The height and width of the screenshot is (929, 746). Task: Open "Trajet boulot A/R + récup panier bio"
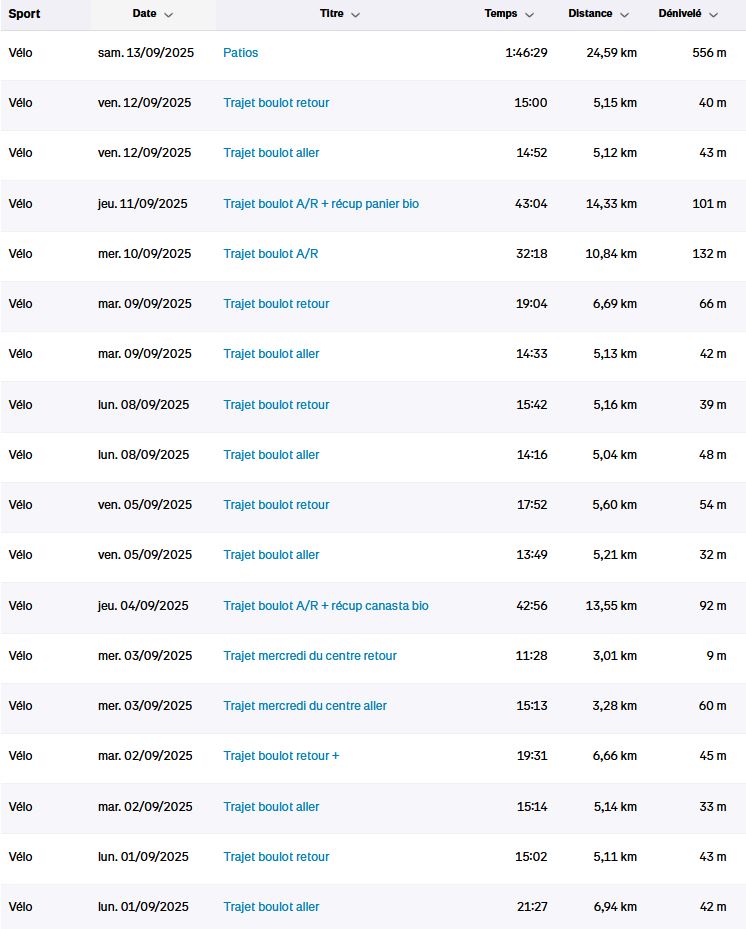pos(321,204)
